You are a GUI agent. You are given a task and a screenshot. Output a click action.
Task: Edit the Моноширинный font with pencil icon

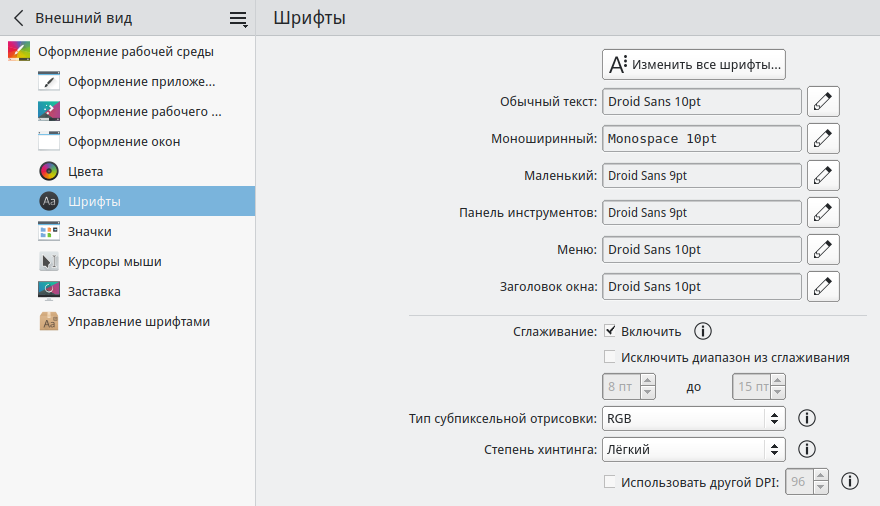pos(823,139)
